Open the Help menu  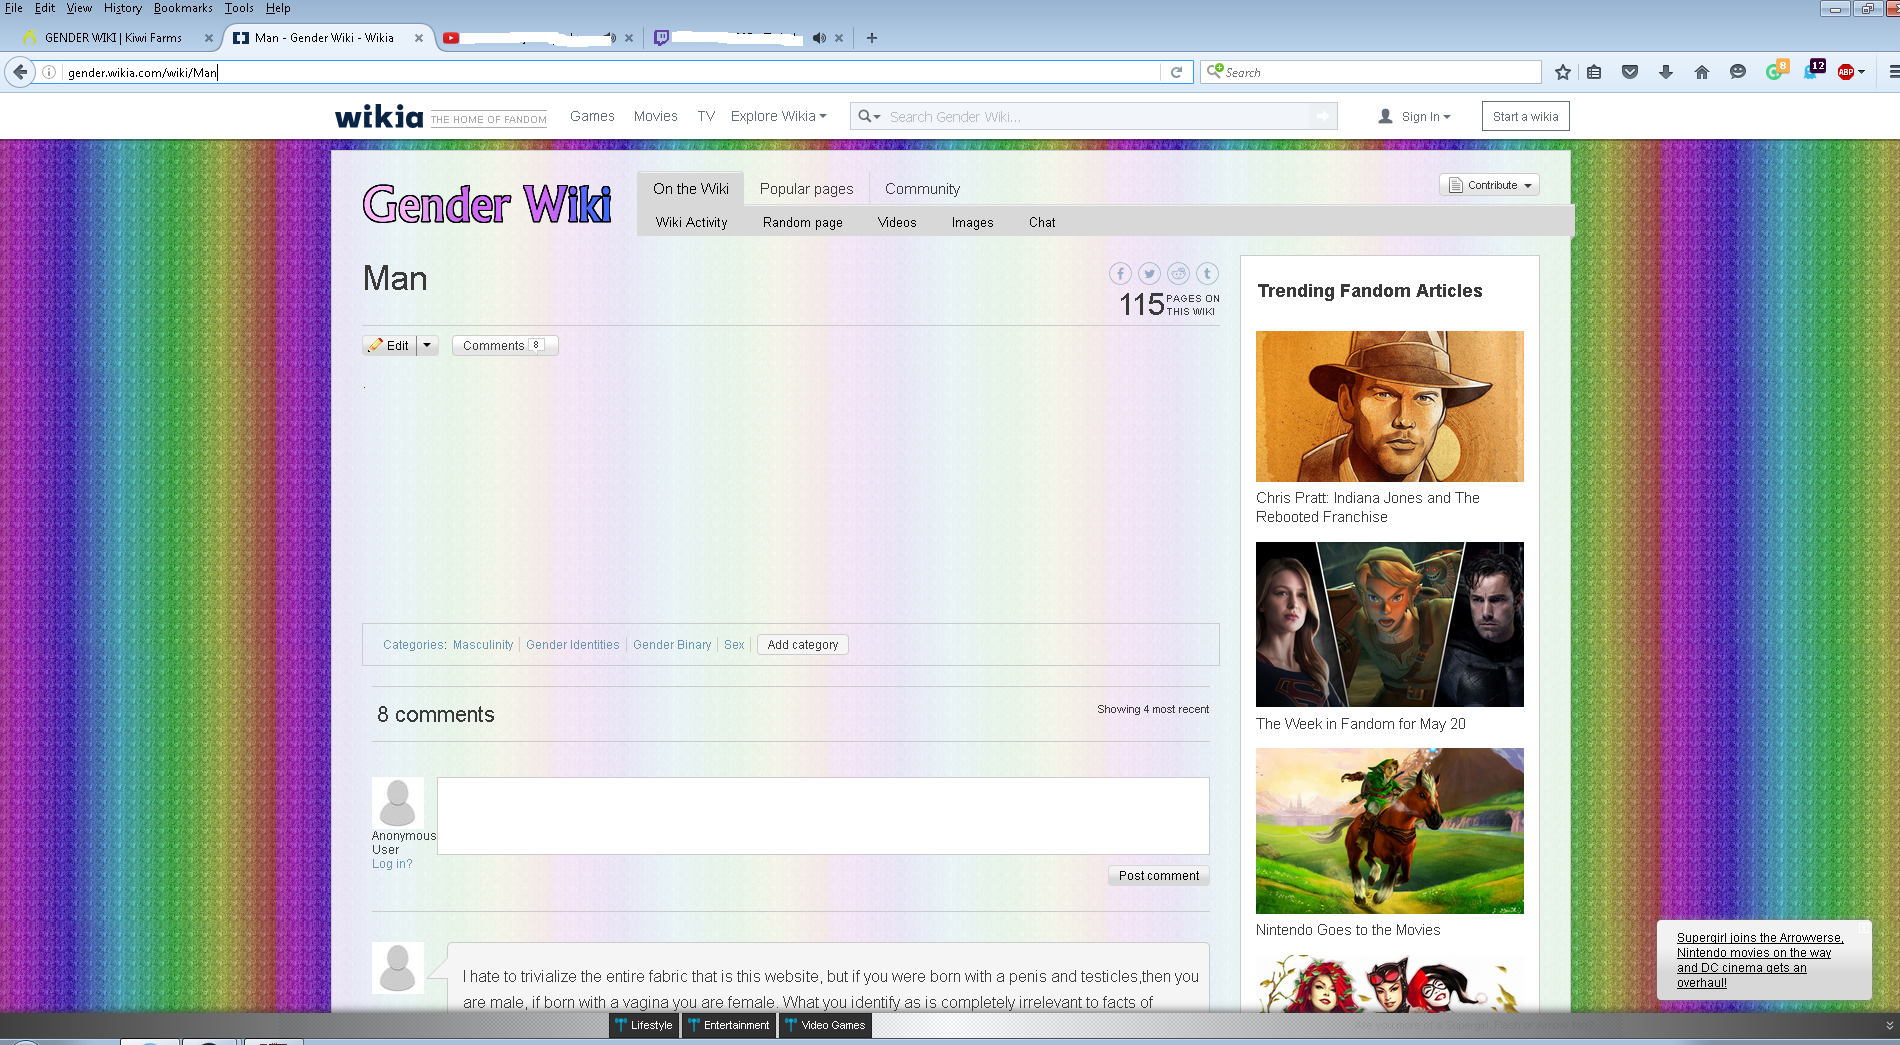tap(278, 8)
